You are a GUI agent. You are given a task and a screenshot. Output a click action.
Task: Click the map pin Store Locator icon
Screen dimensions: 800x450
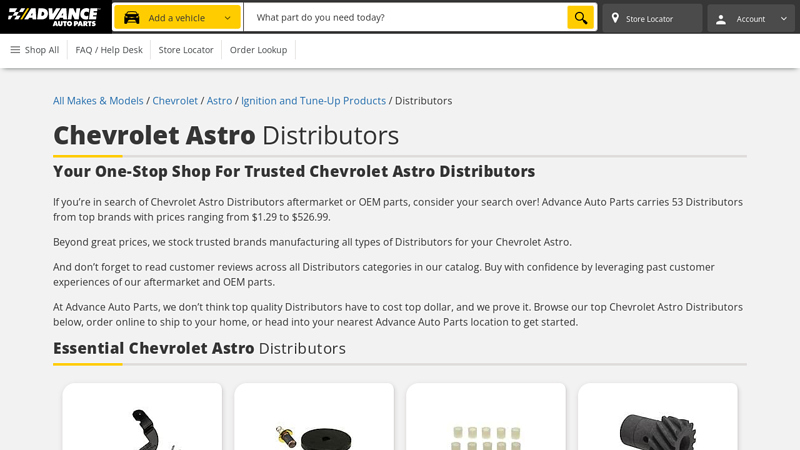click(x=615, y=18)
